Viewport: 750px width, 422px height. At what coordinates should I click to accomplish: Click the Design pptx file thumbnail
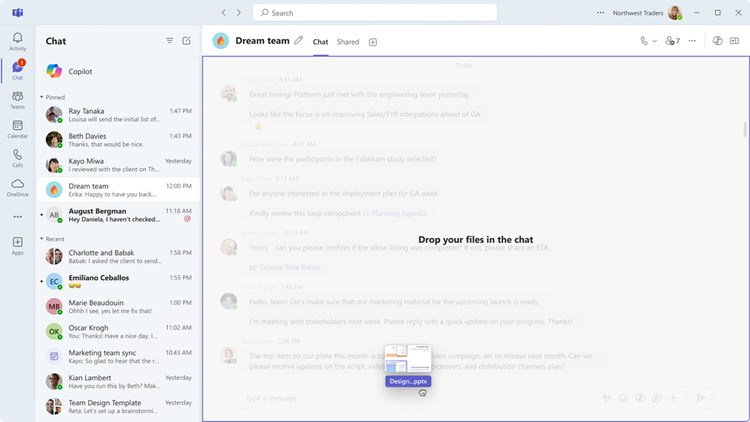click(408, 359)
